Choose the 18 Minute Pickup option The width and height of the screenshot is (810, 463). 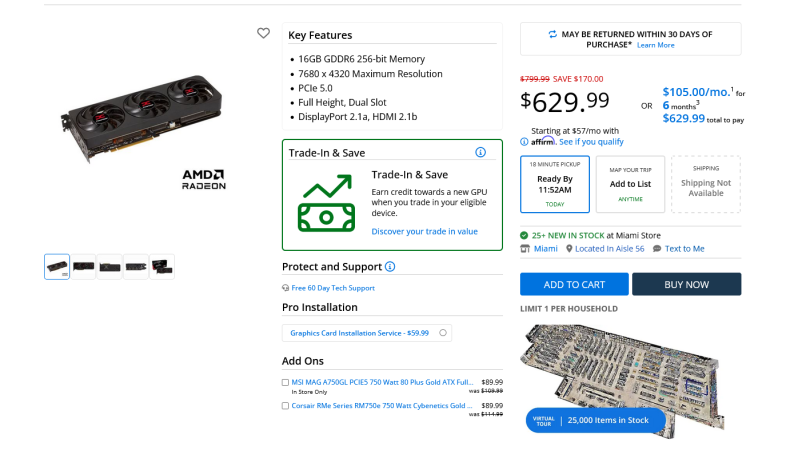click(555, 184)
